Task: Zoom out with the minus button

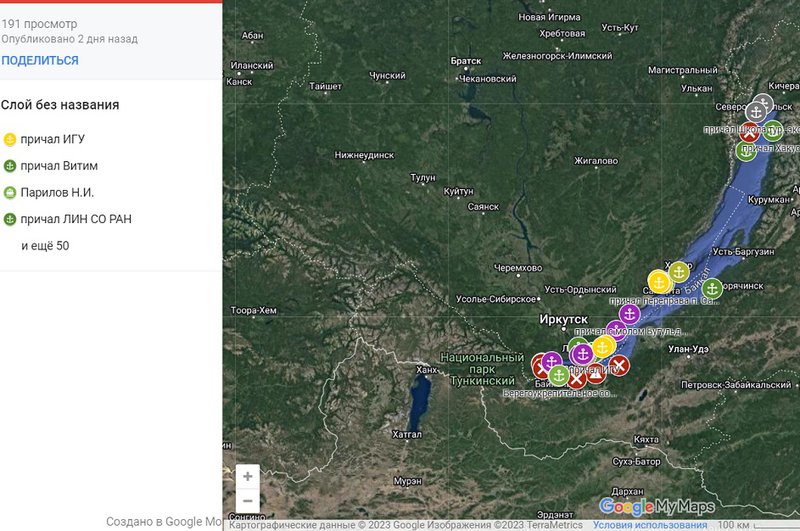Action: 247,501
